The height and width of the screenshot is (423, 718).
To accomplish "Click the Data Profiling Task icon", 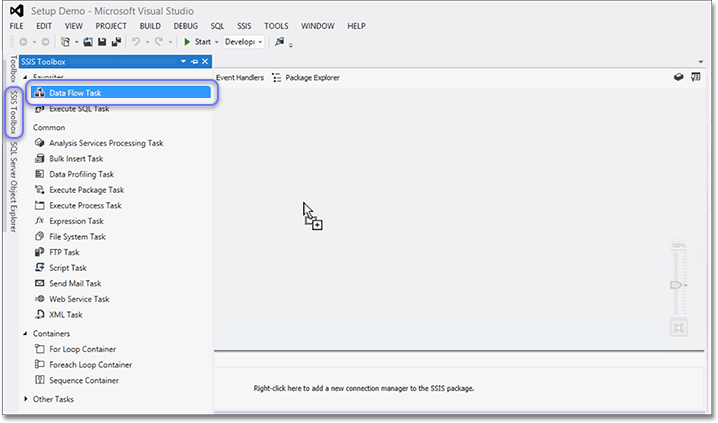I will click(40, 174).
